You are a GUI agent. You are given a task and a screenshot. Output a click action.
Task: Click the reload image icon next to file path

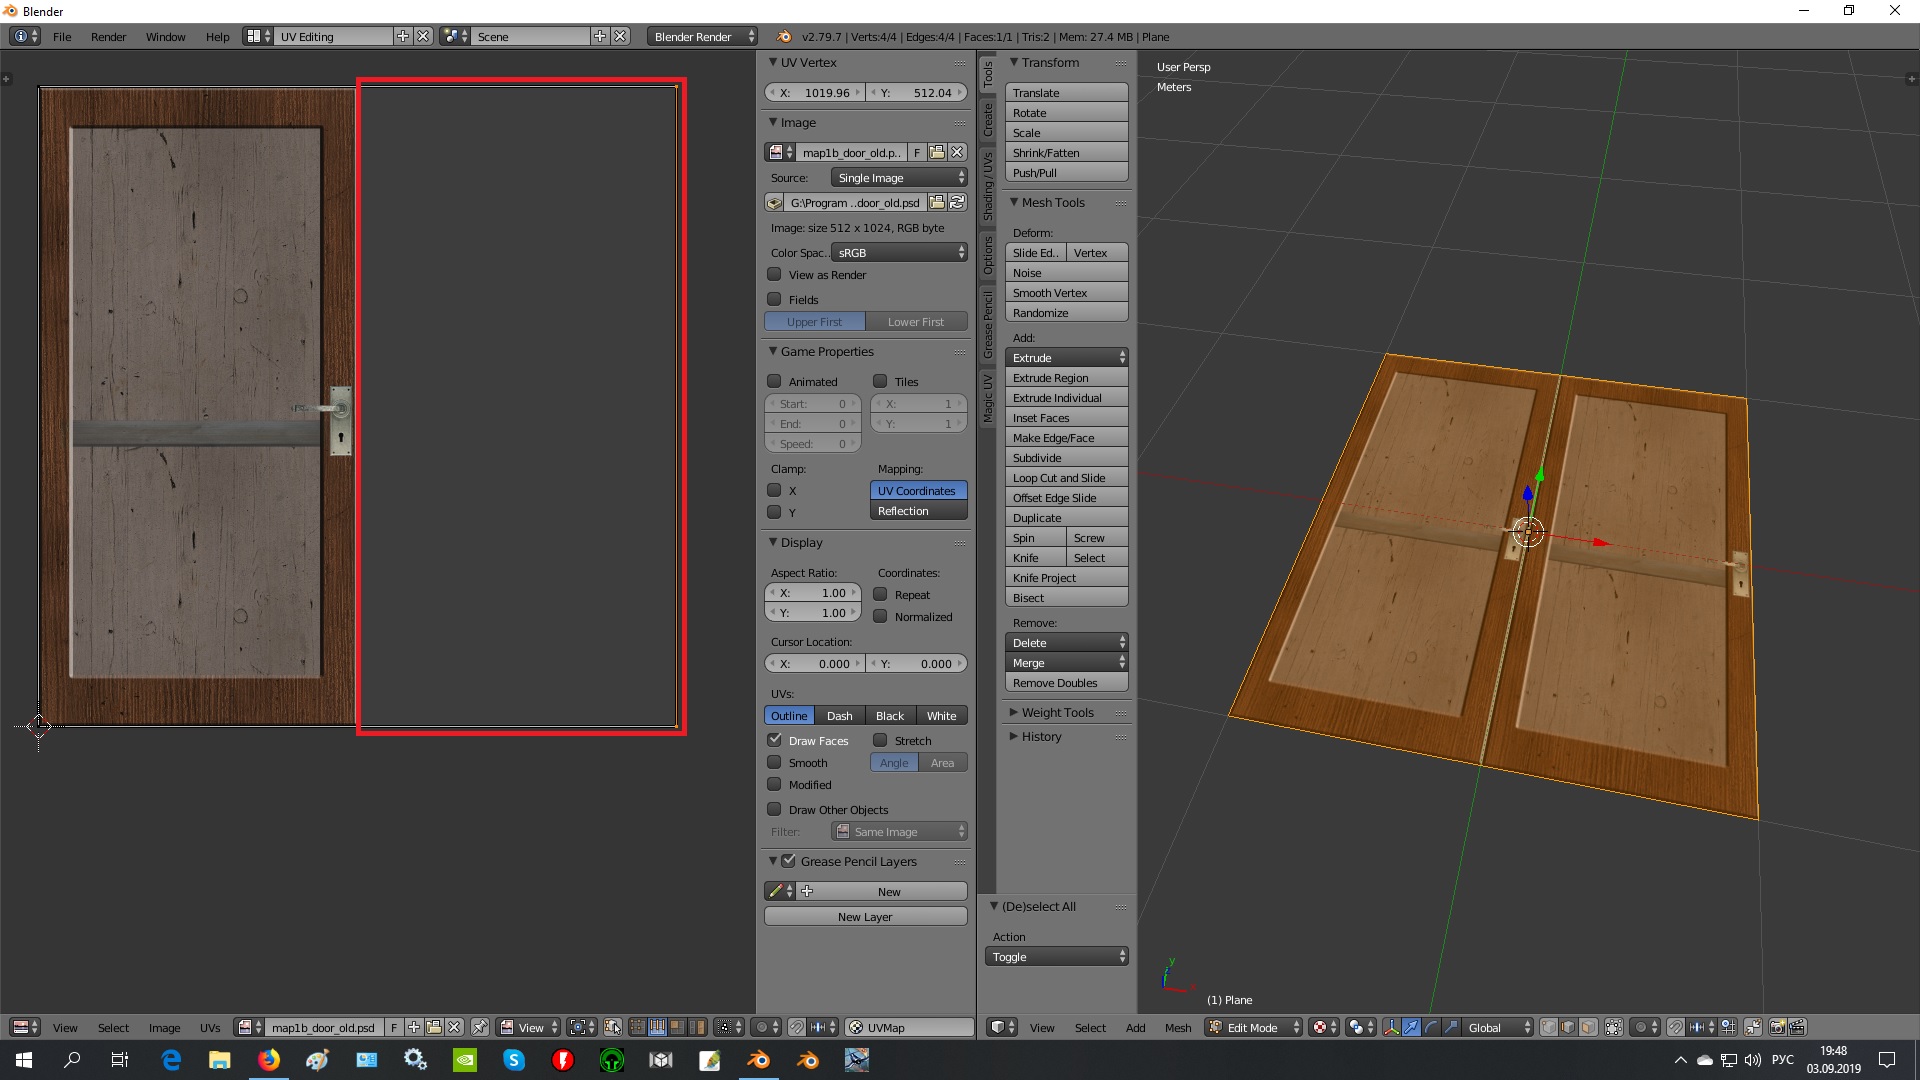(957, 202)
